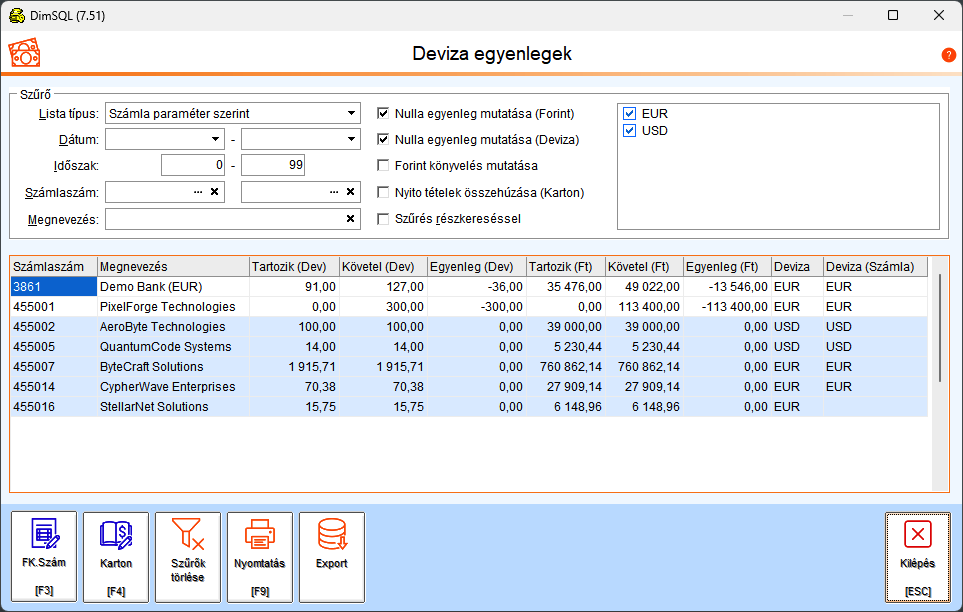Image resolution: width=963 pixels, height=612 pixels.
Task: Click the table's vertical scrollbar thumb
Action: pos(940,328)
